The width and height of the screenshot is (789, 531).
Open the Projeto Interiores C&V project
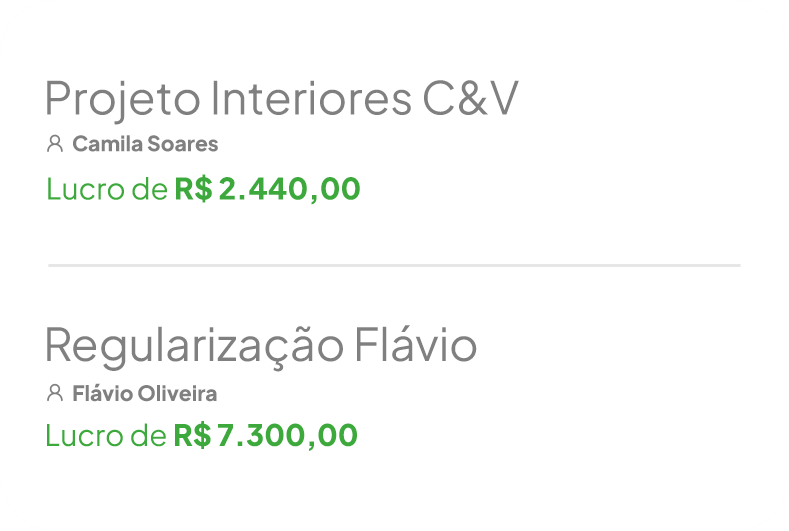(281, 99)
